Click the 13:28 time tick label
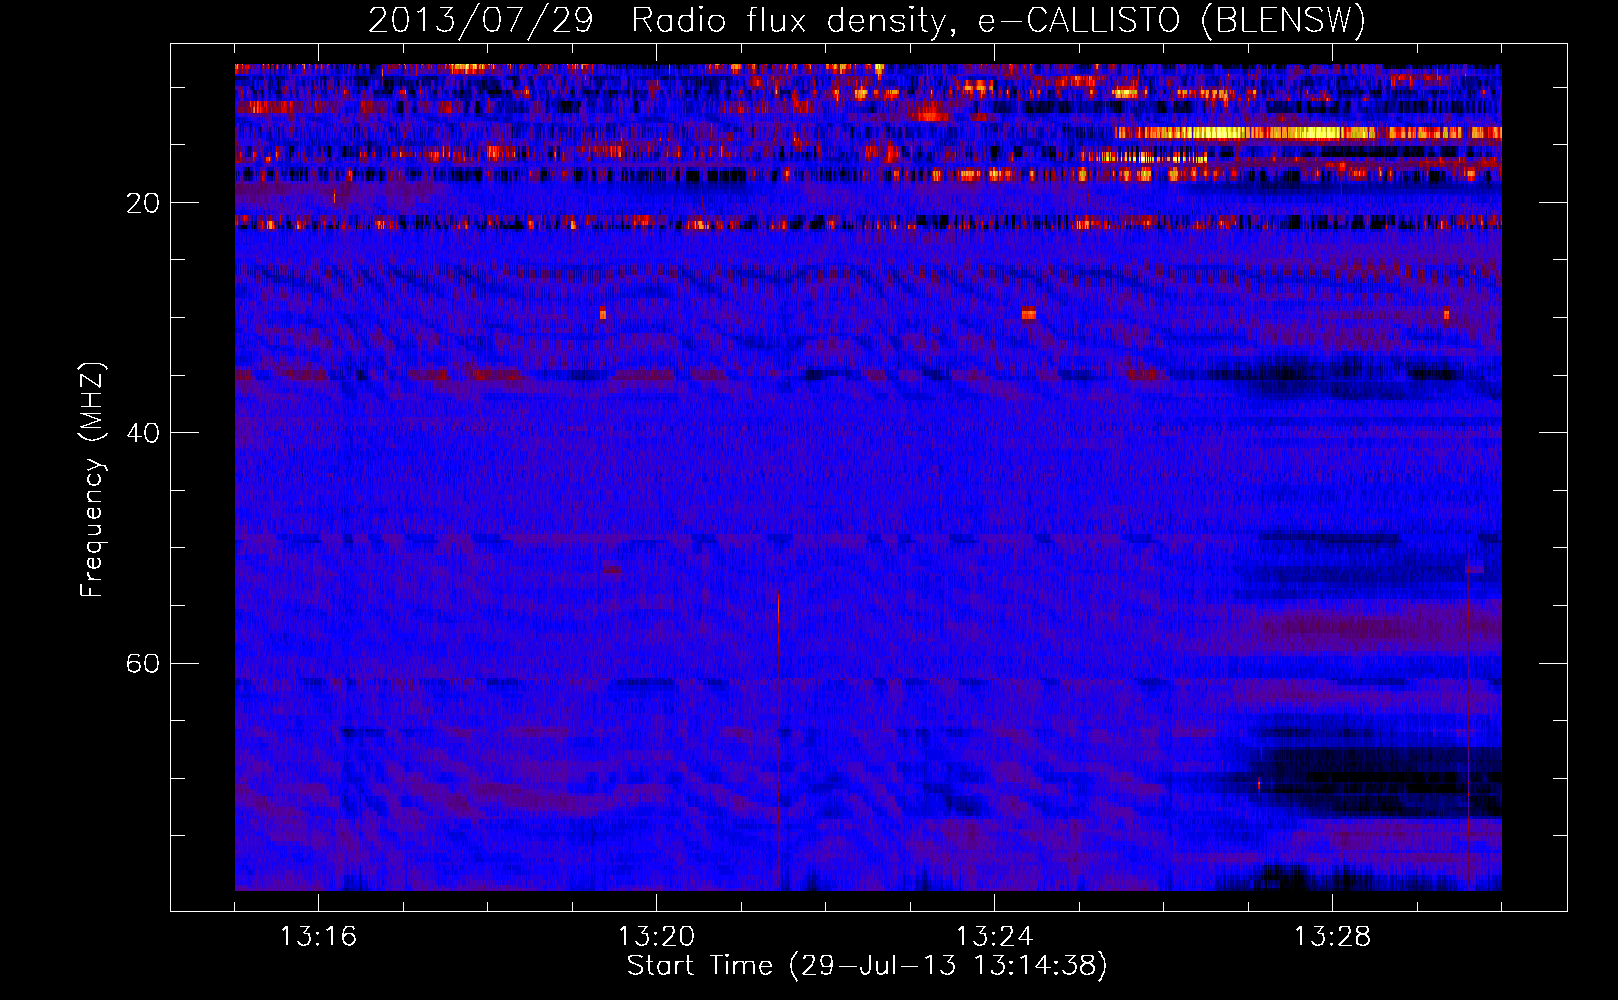 click(1332, 937)
